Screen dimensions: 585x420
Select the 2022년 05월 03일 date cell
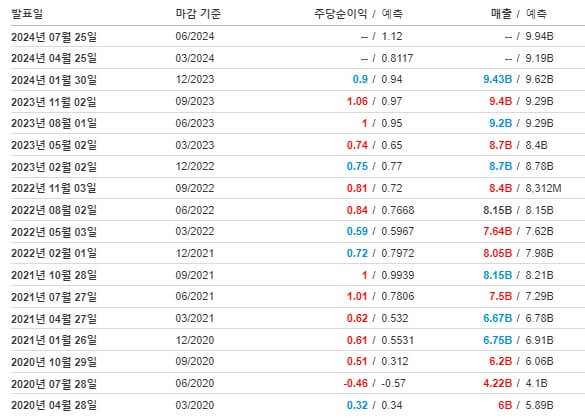point(54,232)
